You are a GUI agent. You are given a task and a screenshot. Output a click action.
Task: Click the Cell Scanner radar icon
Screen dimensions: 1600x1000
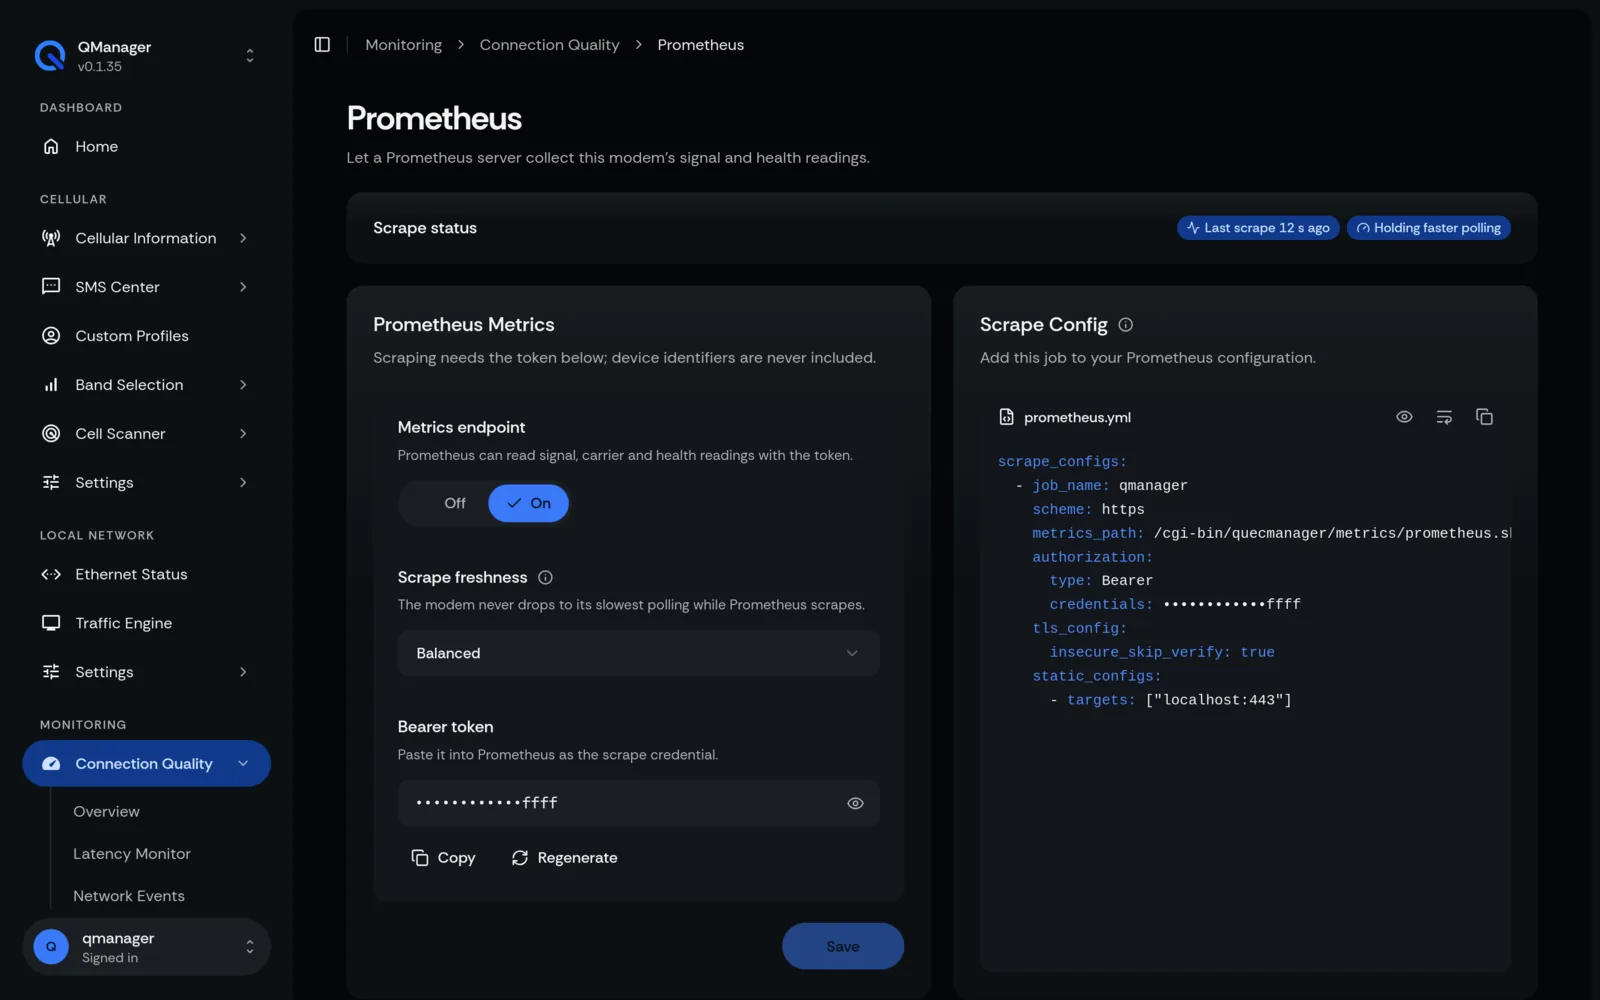coord(51,434)
